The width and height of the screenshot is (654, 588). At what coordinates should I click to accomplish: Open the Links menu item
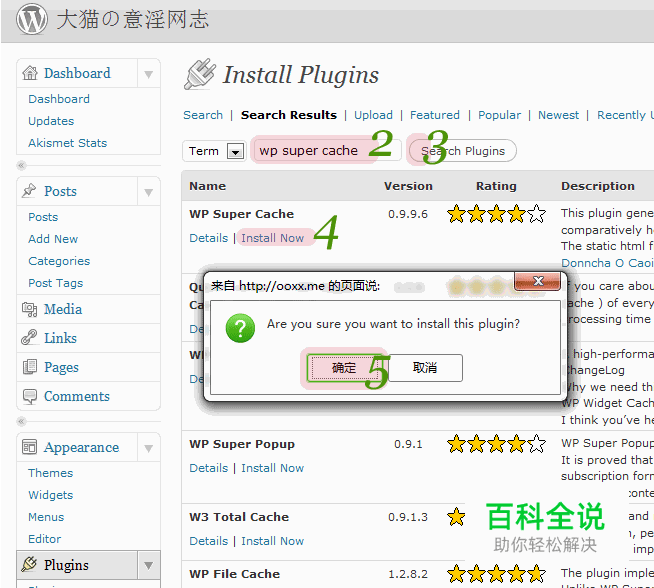pyautogui.click(x=60, y=338)
